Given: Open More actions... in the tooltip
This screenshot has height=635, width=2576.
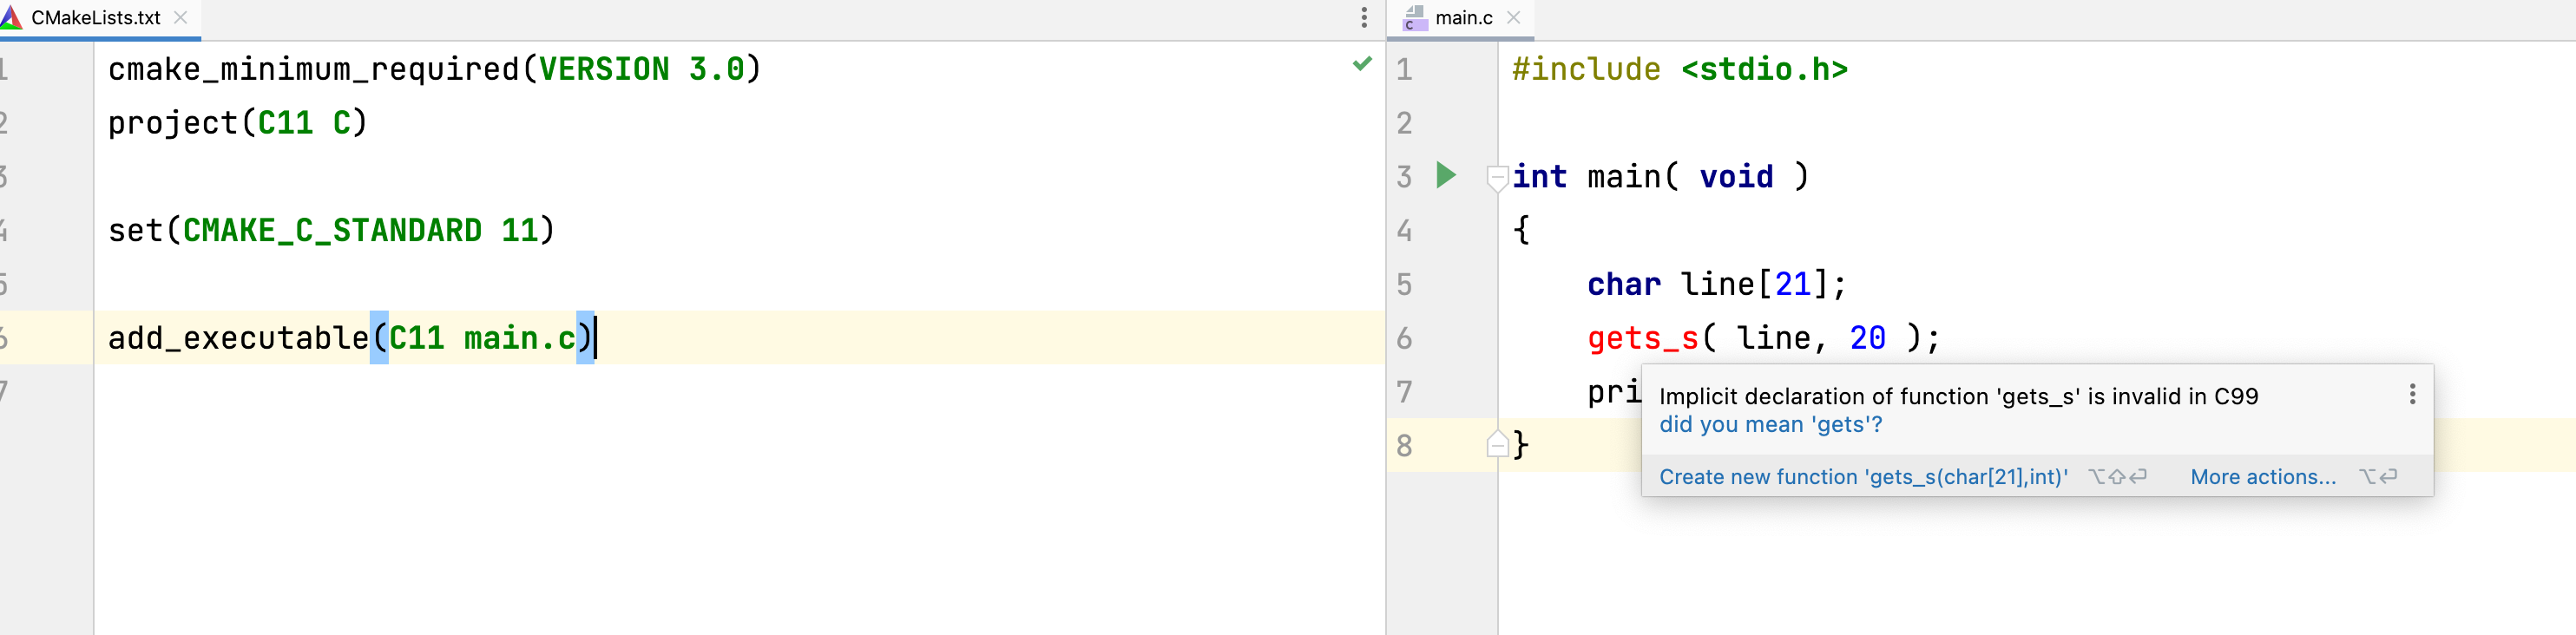Looking at the screenshot, I should point(2263,477).
